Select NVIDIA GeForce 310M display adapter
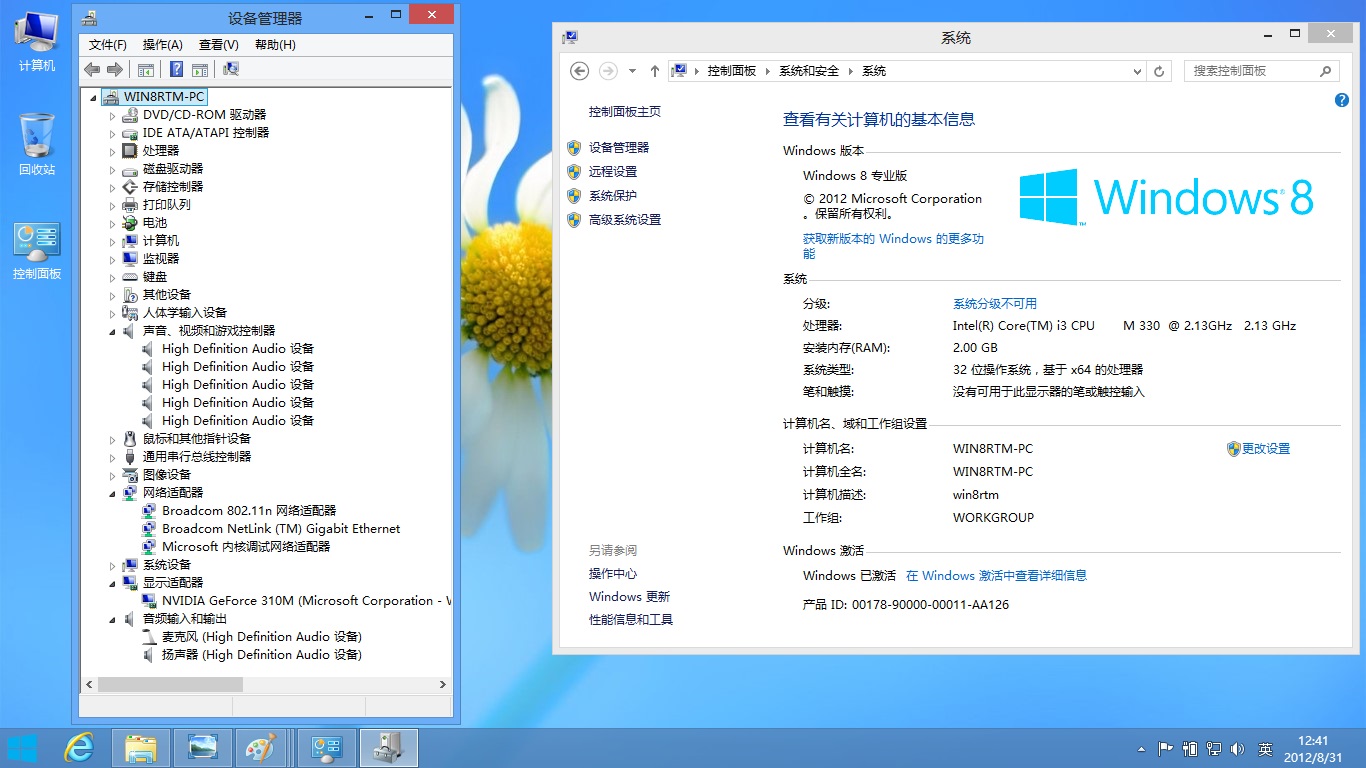This screenshot has height=768, width=1366. [x=306, y=601]
